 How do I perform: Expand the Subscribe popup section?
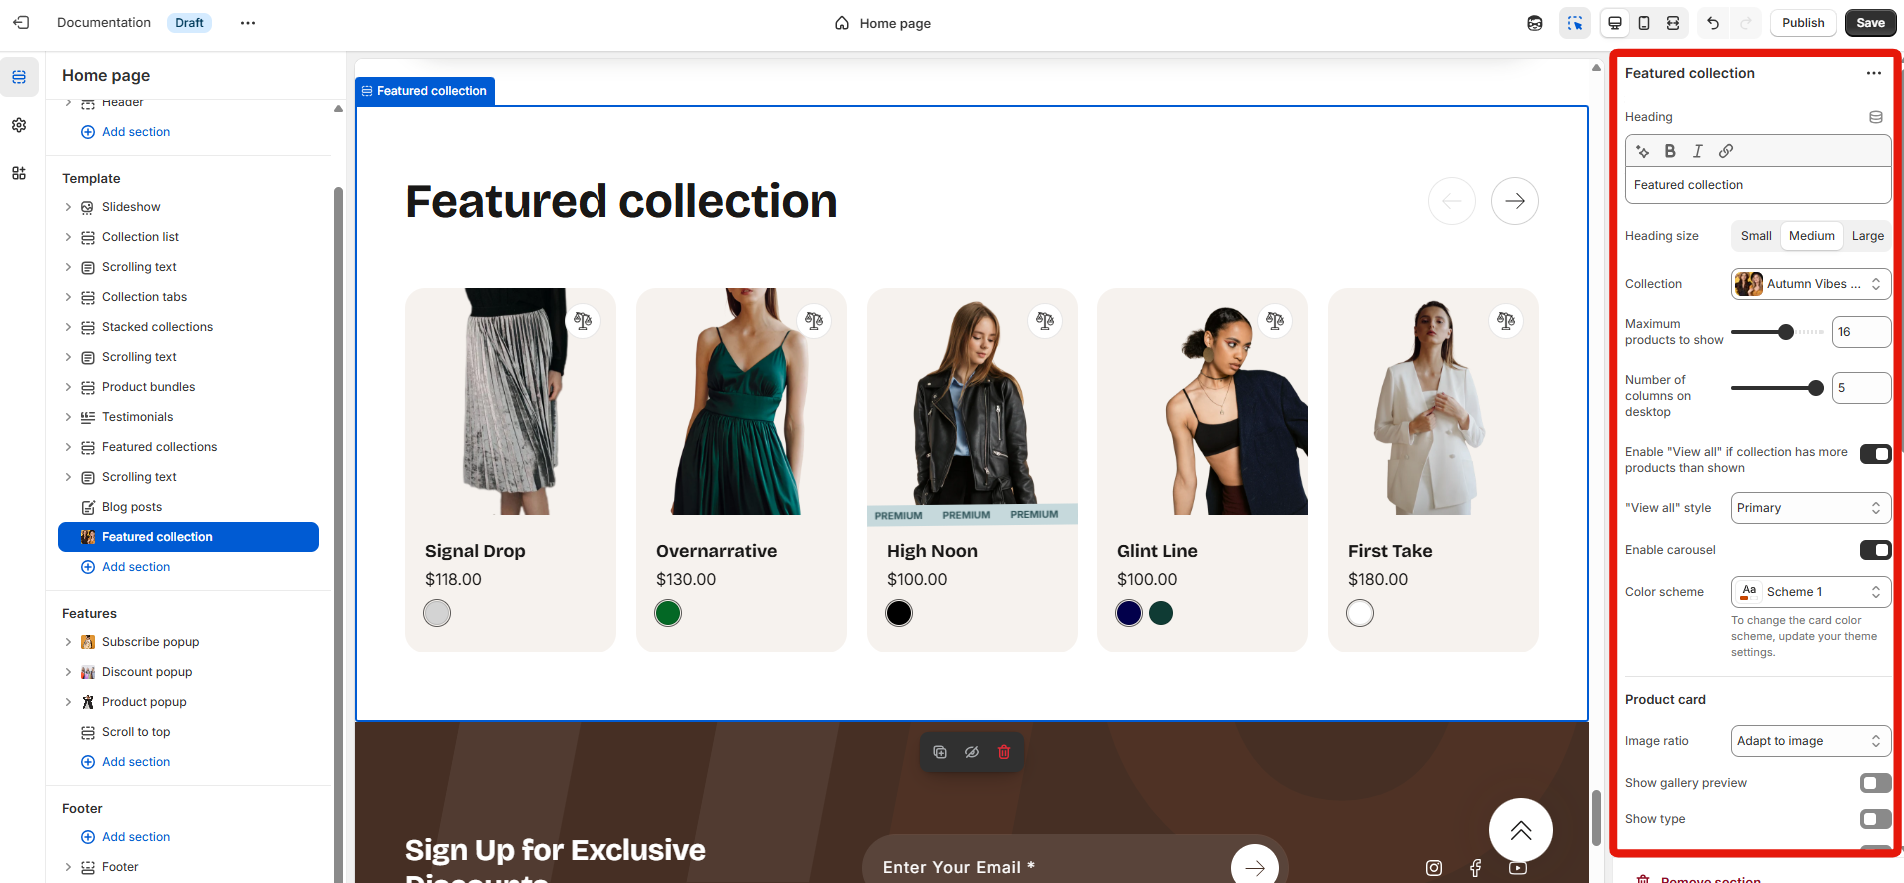[68, 642]
